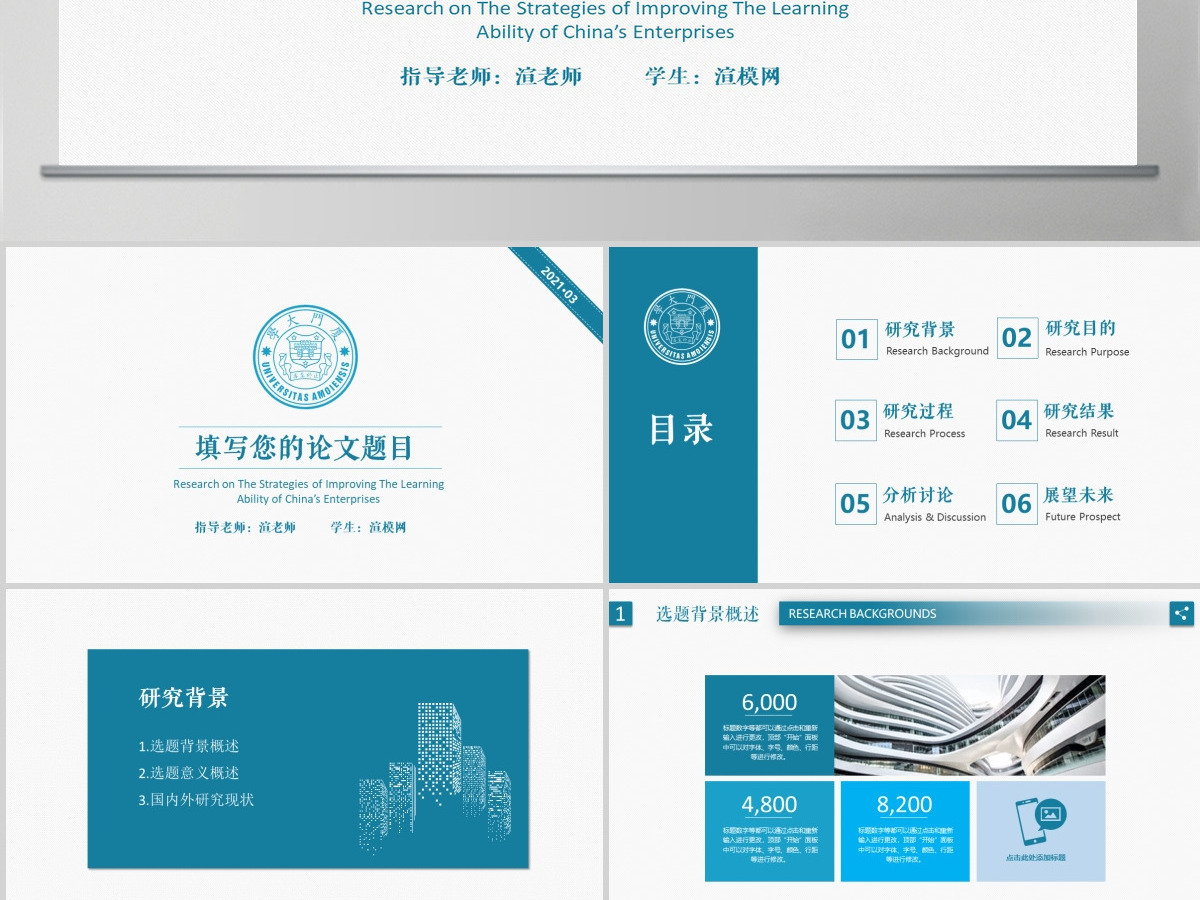Click 指导老师 line on the cover slide
This screenshot has height=900, width=1200.
245,527
